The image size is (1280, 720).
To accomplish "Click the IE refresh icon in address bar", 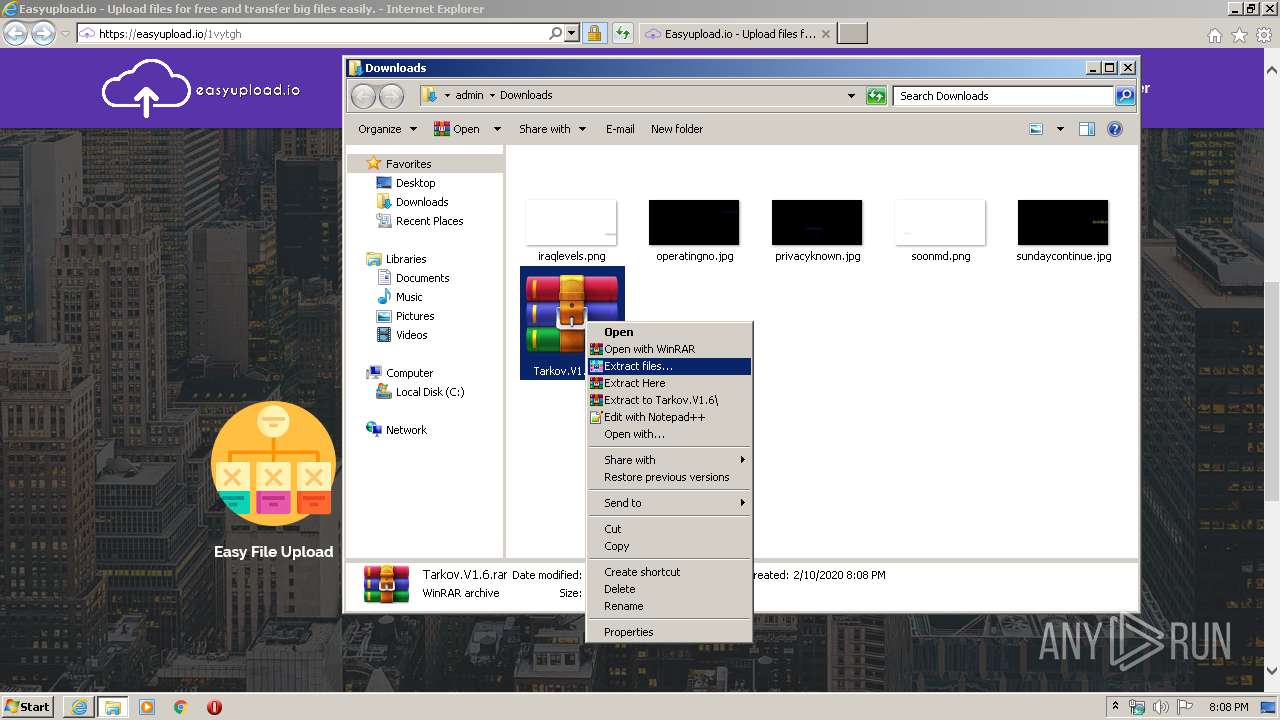I will click(622, 33).
